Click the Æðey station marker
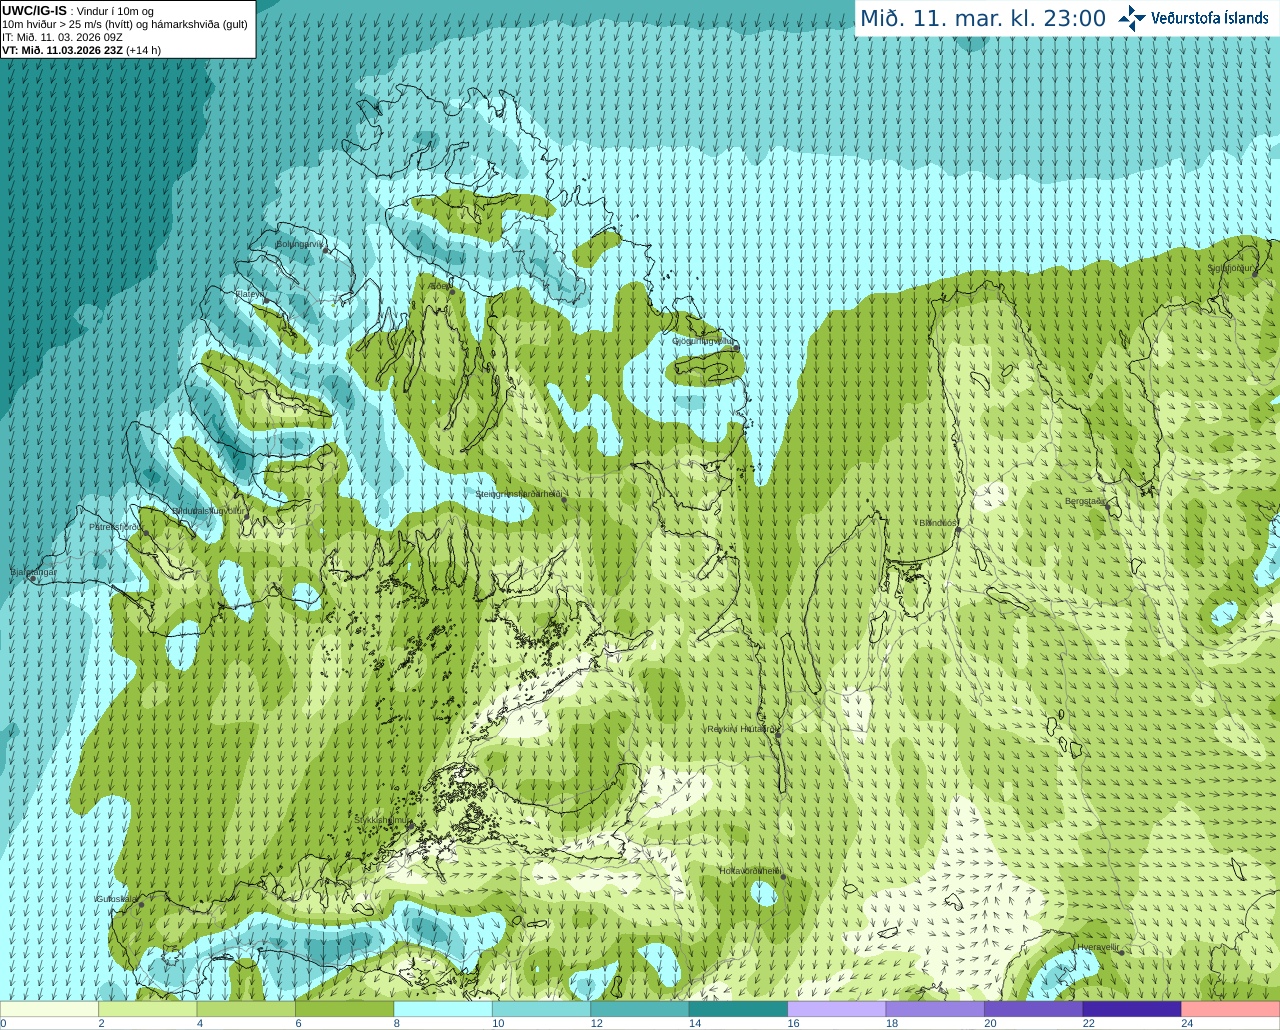This screenshot has height=1030, width=1280. (x=452, y=290)
